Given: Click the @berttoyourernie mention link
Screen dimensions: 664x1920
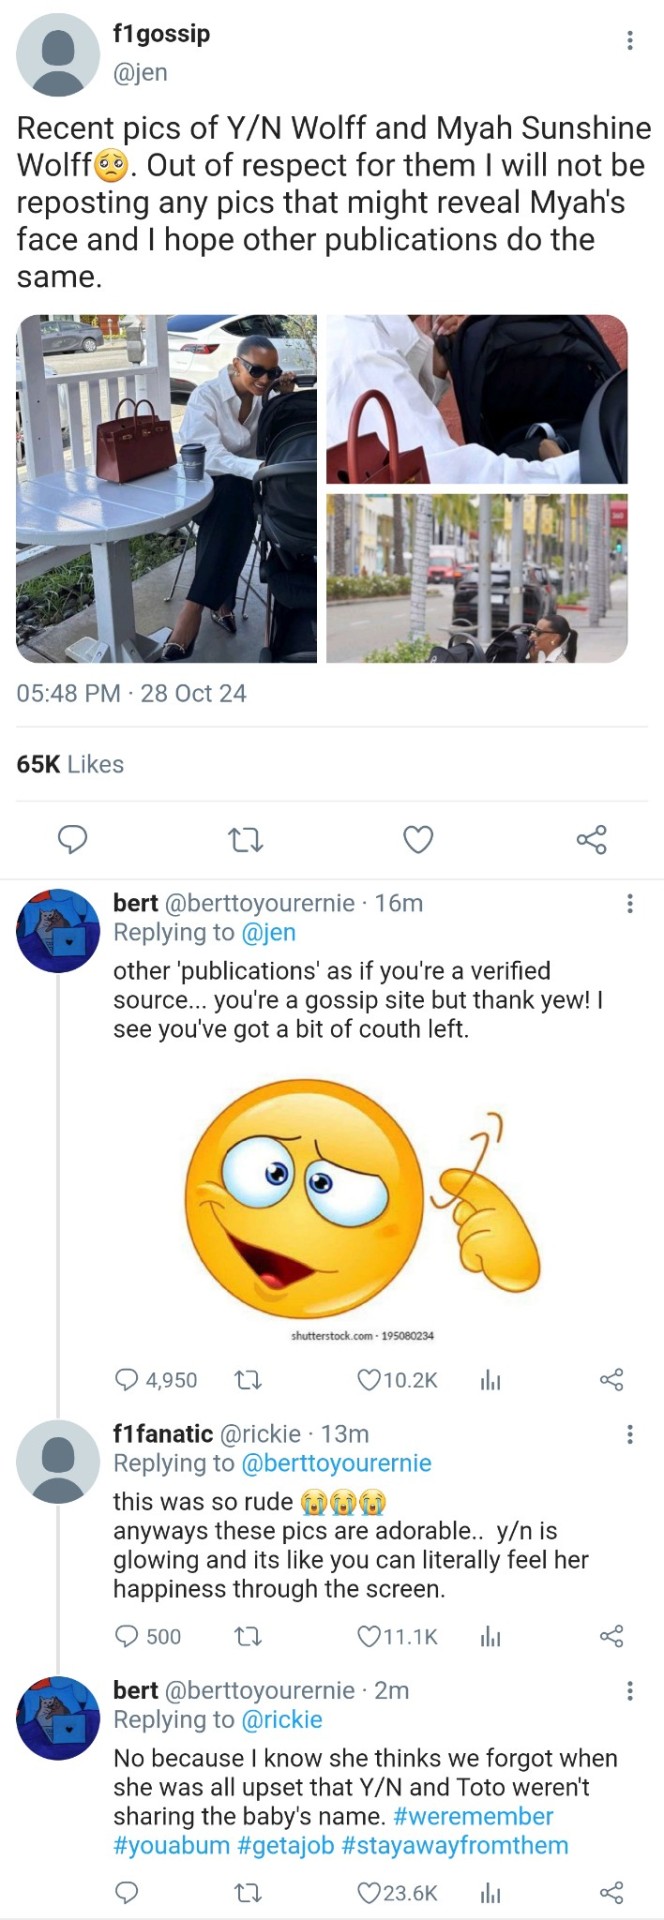Looking at the screenshot, I should 336,1463.
